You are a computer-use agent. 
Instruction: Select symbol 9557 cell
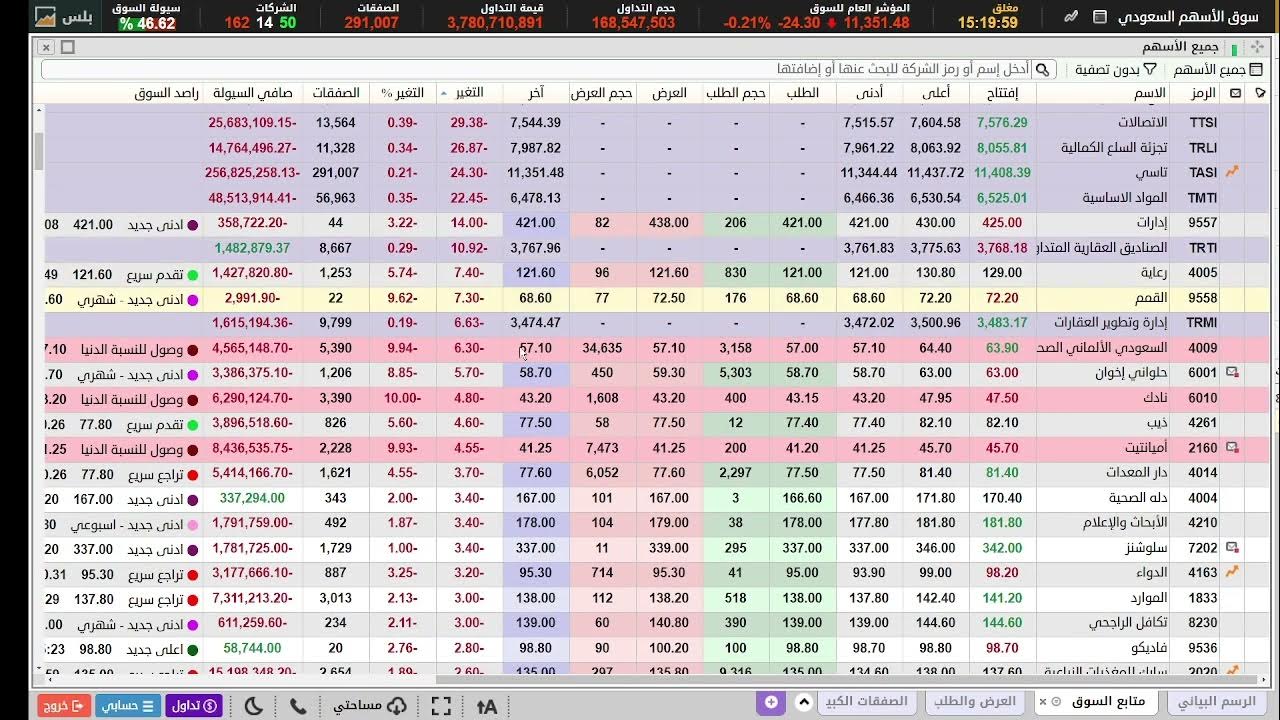1202,223
